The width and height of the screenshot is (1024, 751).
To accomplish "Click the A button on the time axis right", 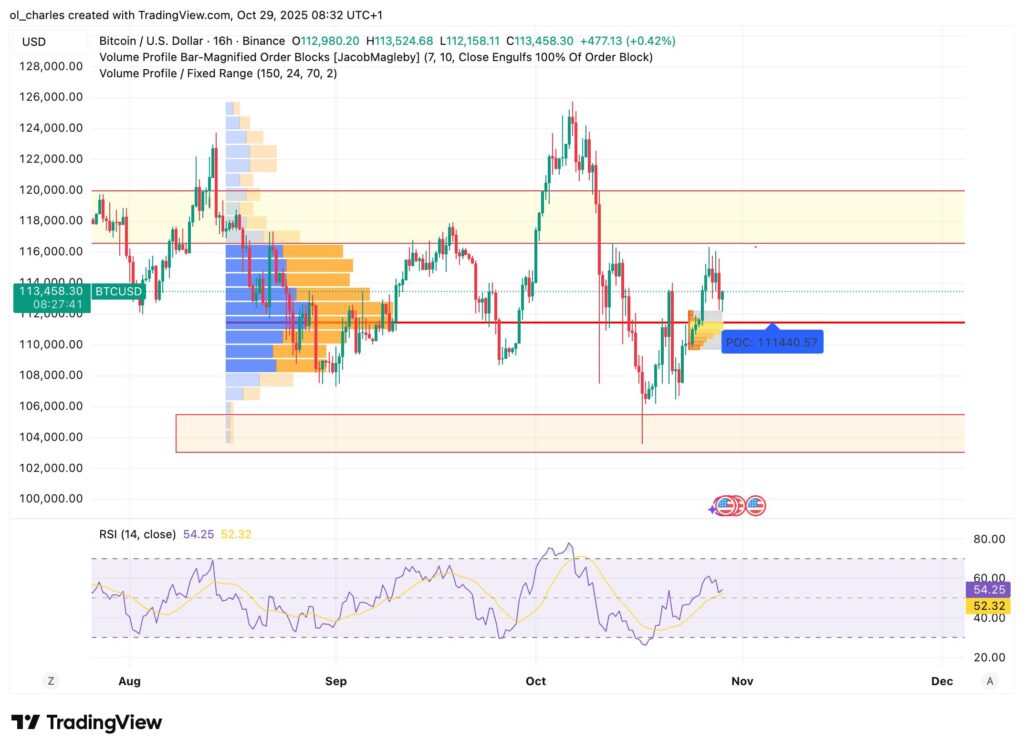I will pyautogui.click(x=988, y=680).
